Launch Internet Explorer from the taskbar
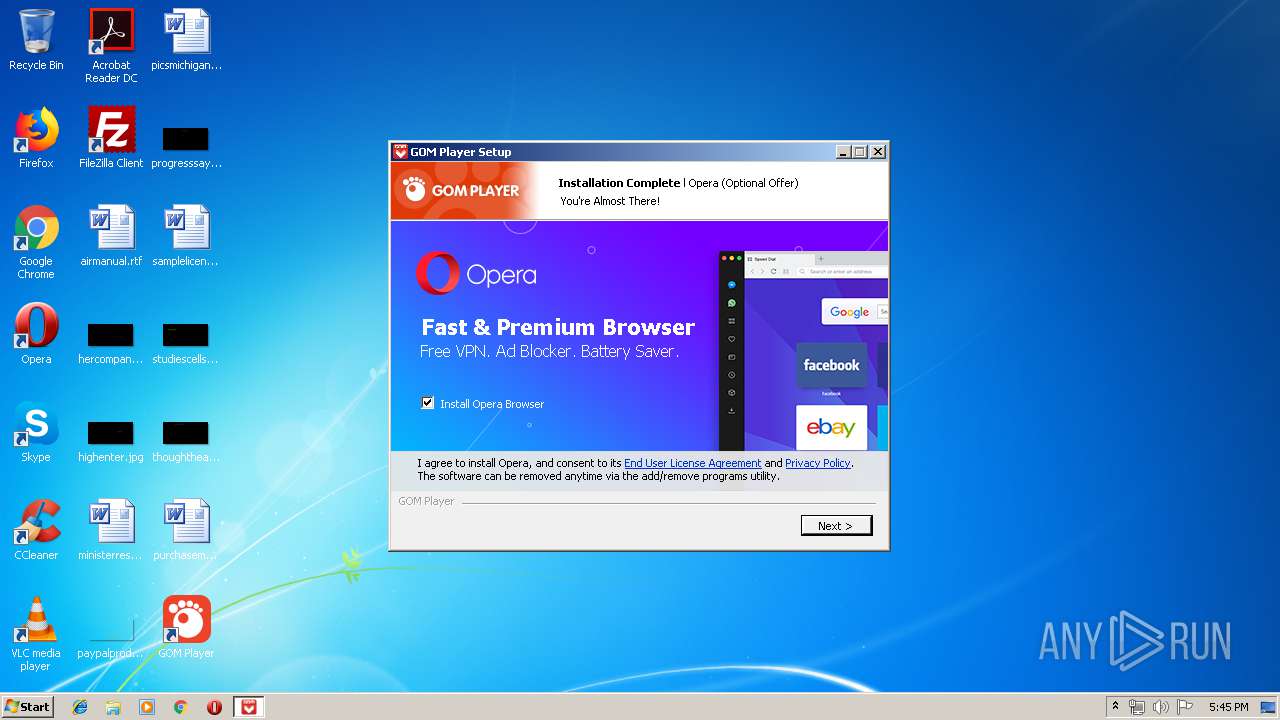This screenshot has width=1280, height=720. tap(80, 707)
